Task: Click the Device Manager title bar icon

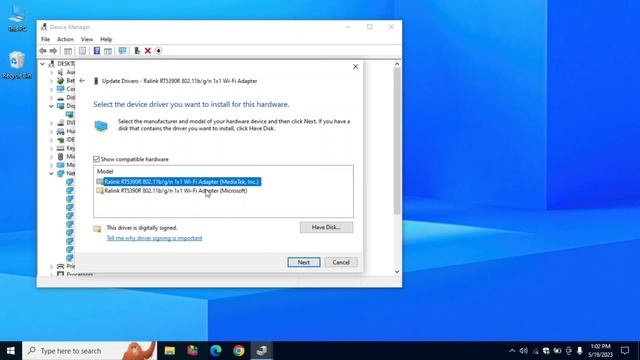Action: point(44,27)
